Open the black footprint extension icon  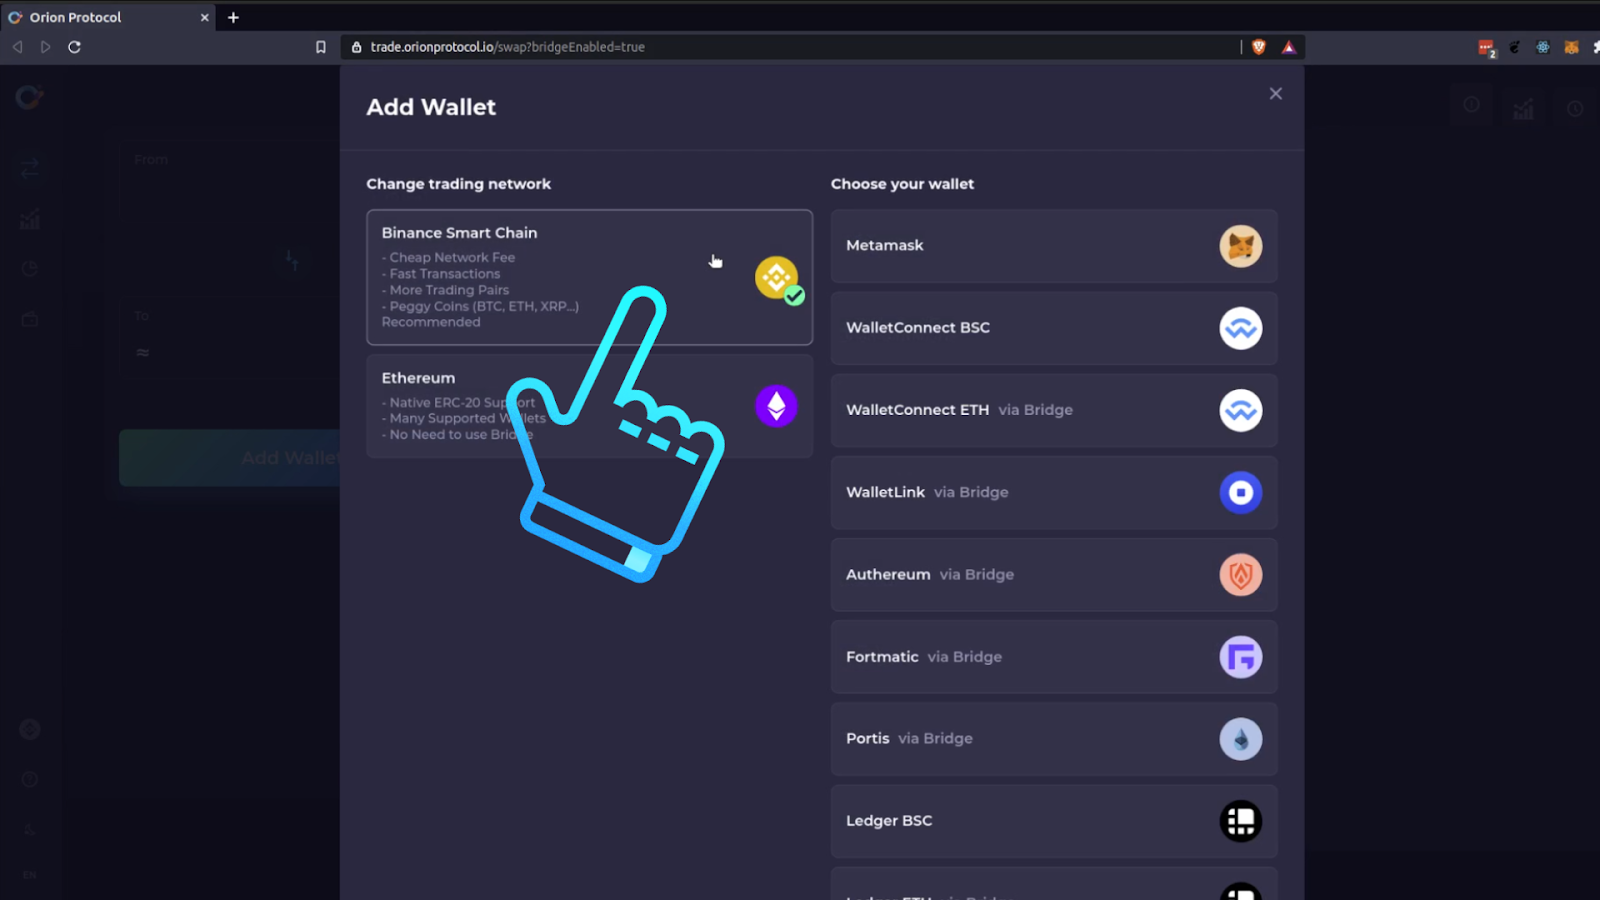1515,47
